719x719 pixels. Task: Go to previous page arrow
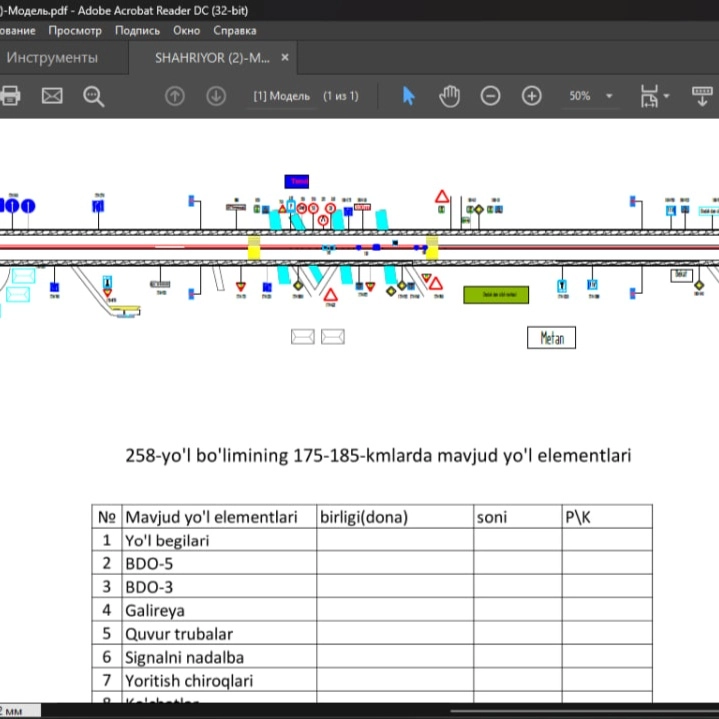tap(175, 96)
